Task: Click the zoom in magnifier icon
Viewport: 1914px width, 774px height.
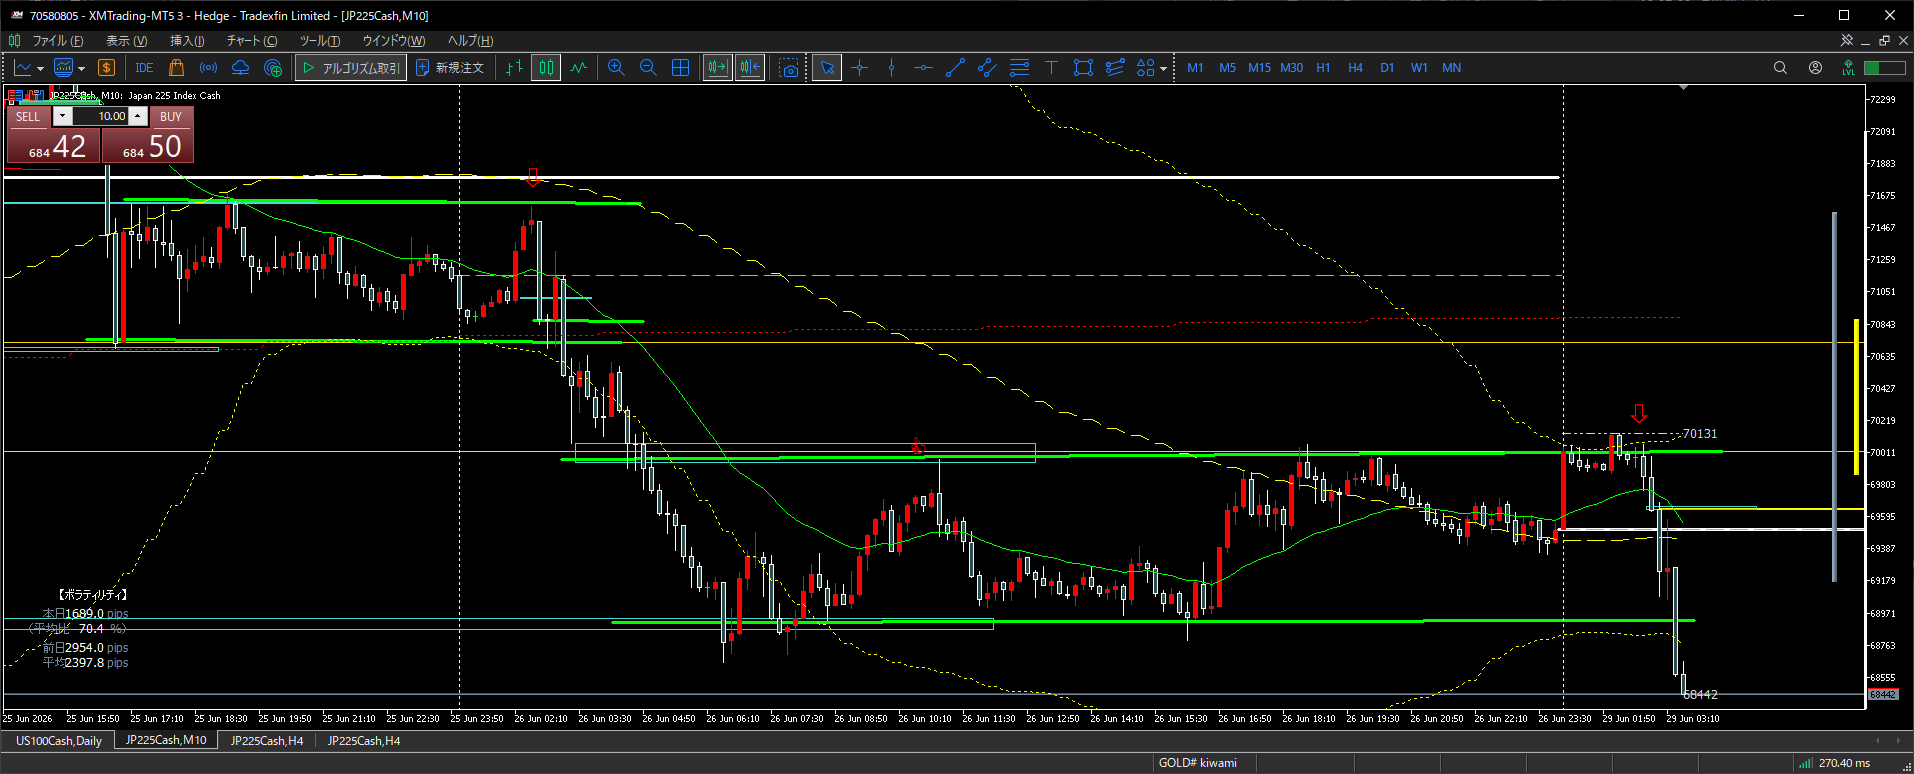Action: point(616,68)
